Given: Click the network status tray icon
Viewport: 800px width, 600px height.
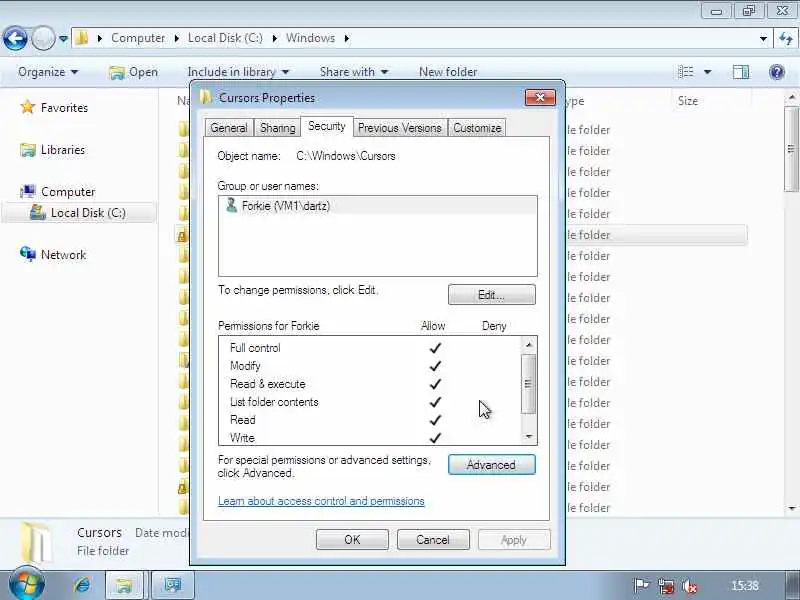Looking at the screenshot, I should tap(665, 586).
